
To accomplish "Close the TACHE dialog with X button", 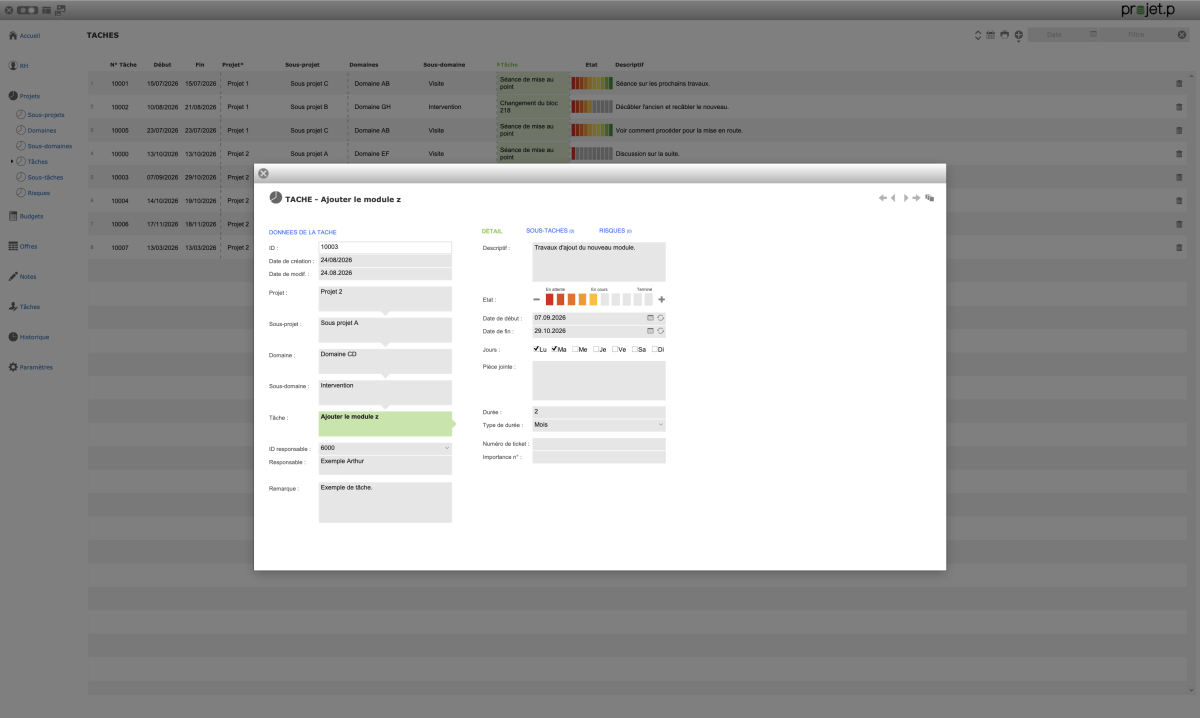I will coord(264,173).
